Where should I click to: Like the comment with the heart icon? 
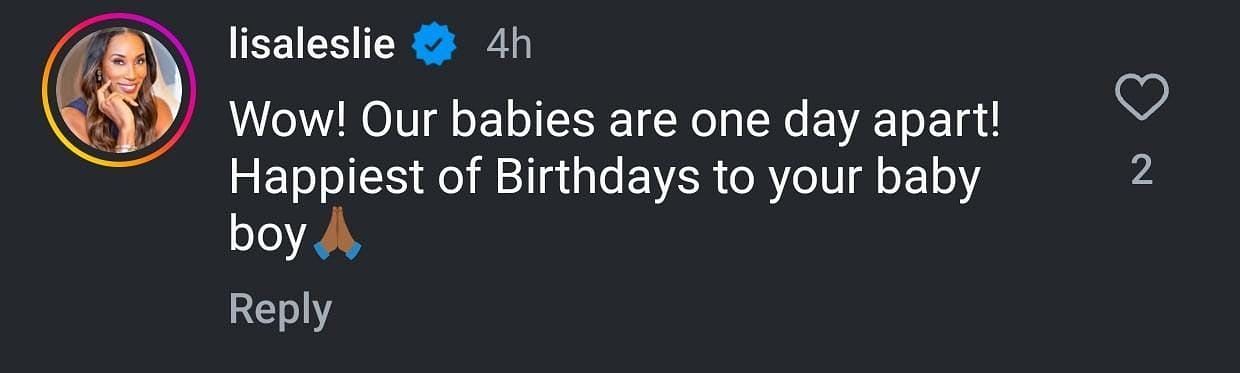point(1141,99)
